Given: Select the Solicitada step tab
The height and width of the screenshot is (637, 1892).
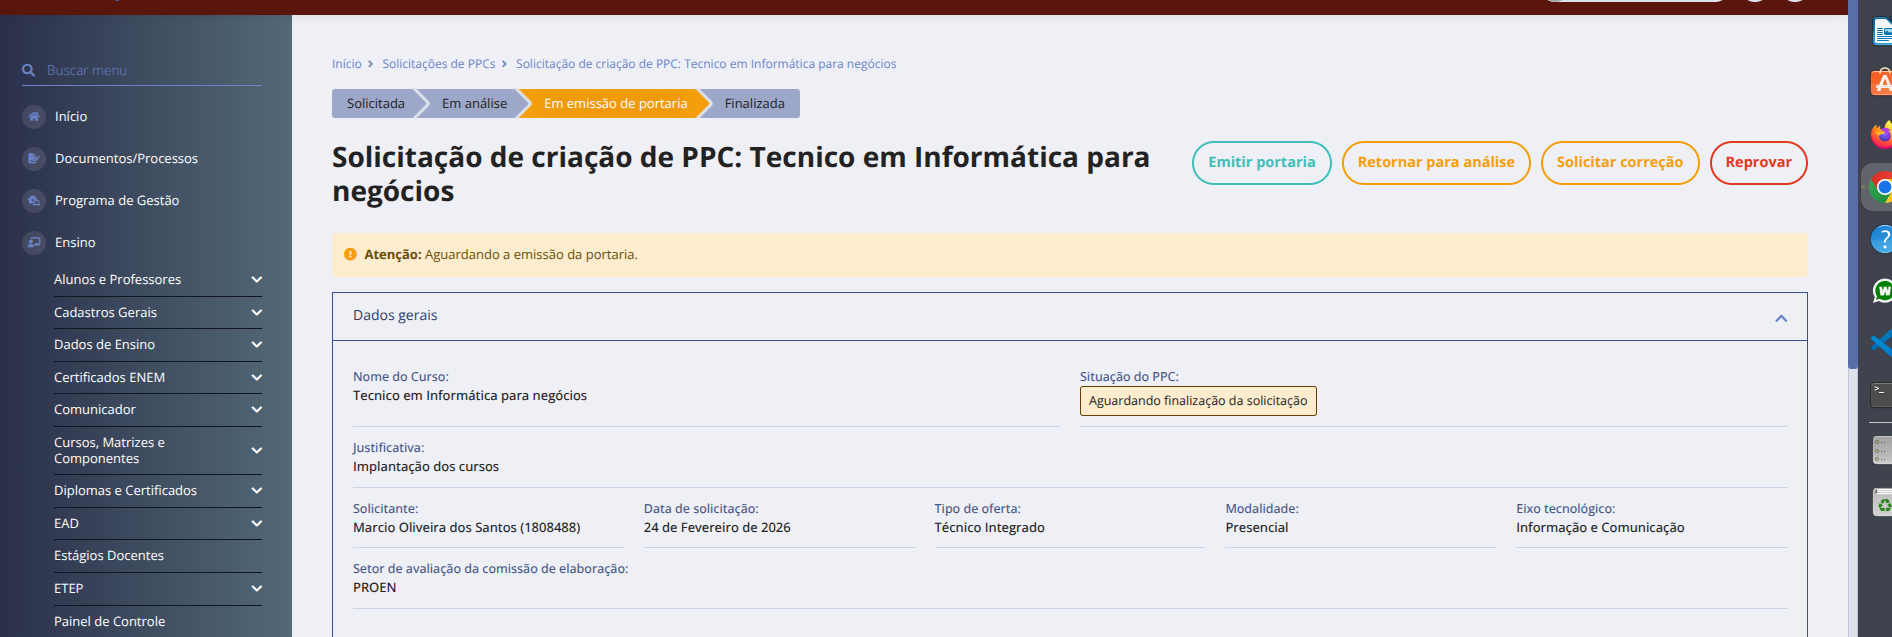Looking at the screenshot, I should click(376, 104).
